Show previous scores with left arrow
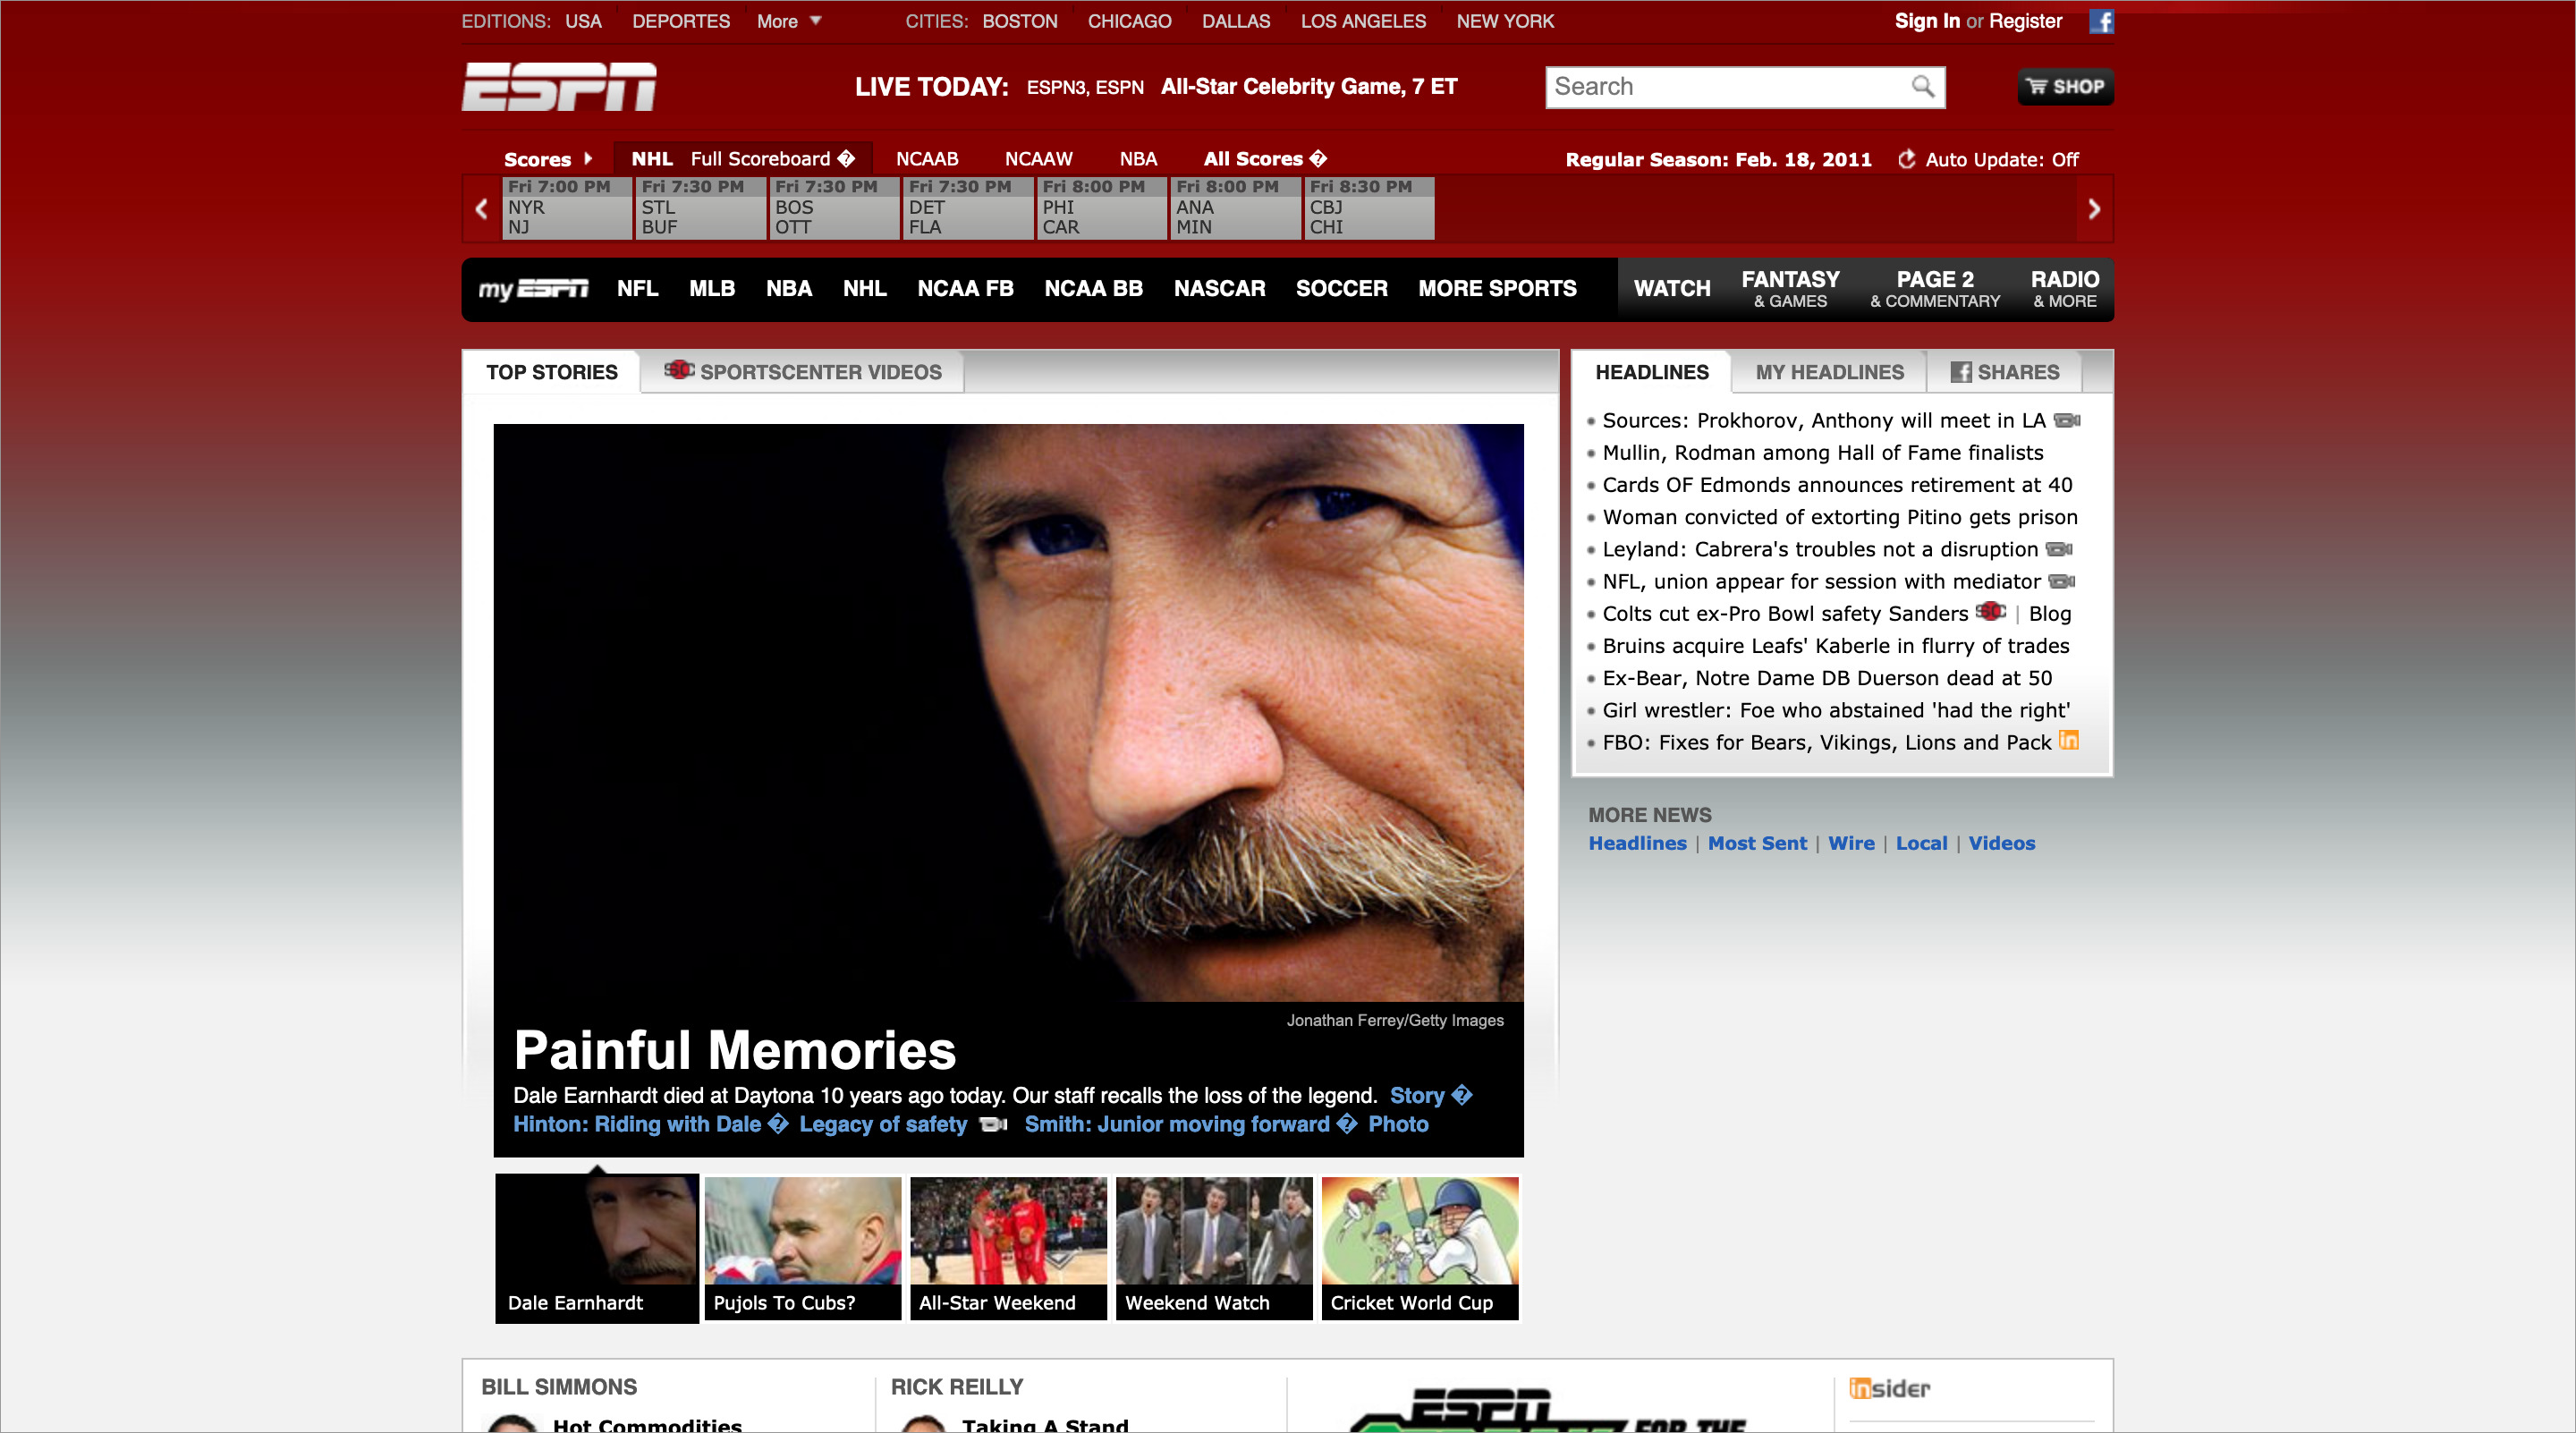The image size is (2576, 1433). 481,209
